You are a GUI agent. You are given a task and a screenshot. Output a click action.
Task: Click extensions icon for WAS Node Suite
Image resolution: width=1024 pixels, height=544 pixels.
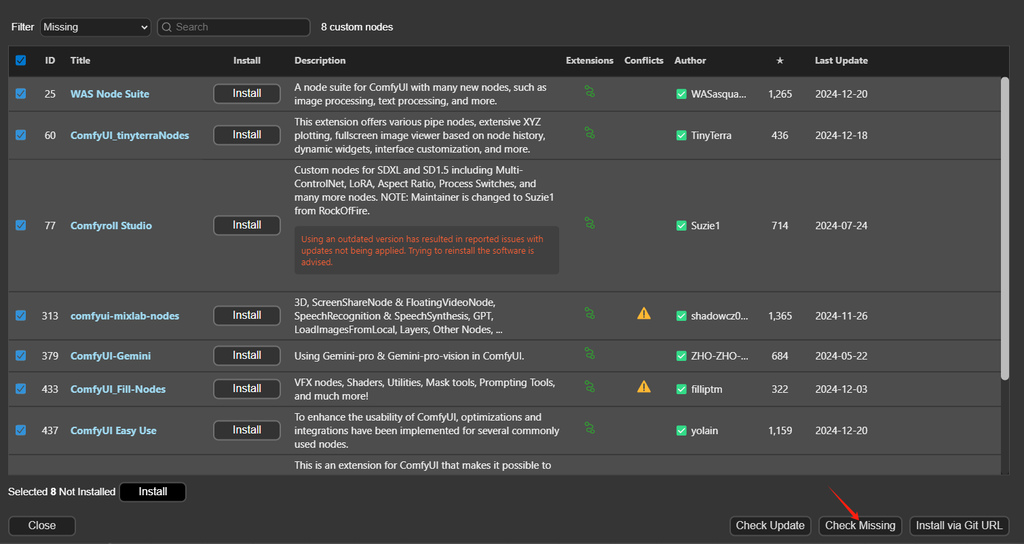[590, 92]
